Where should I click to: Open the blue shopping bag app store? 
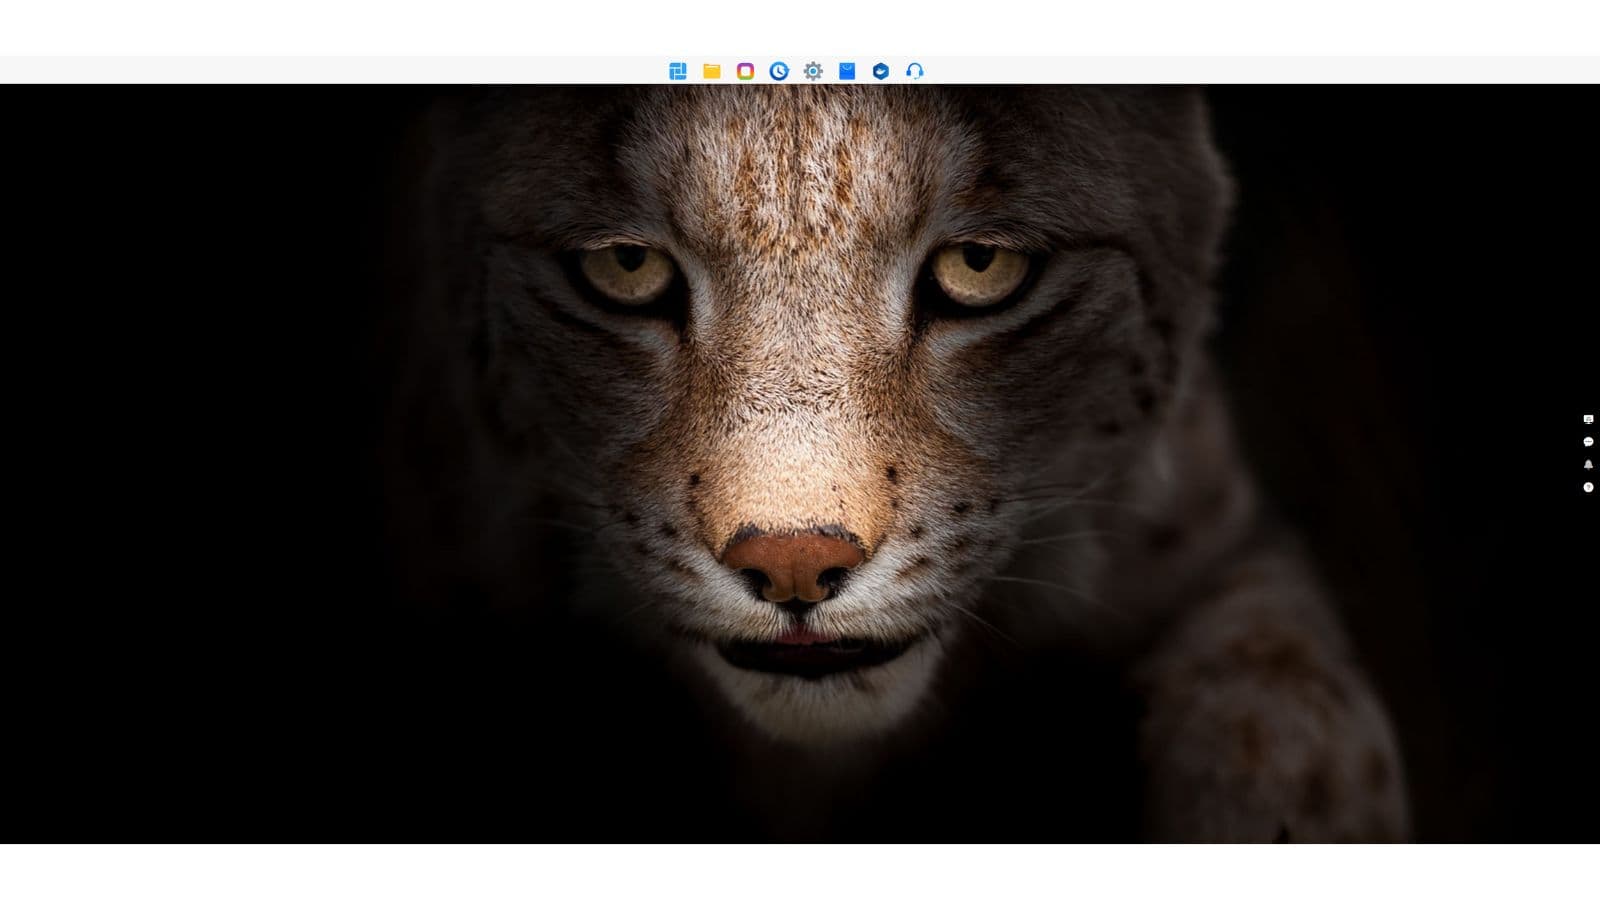[847, 71]
